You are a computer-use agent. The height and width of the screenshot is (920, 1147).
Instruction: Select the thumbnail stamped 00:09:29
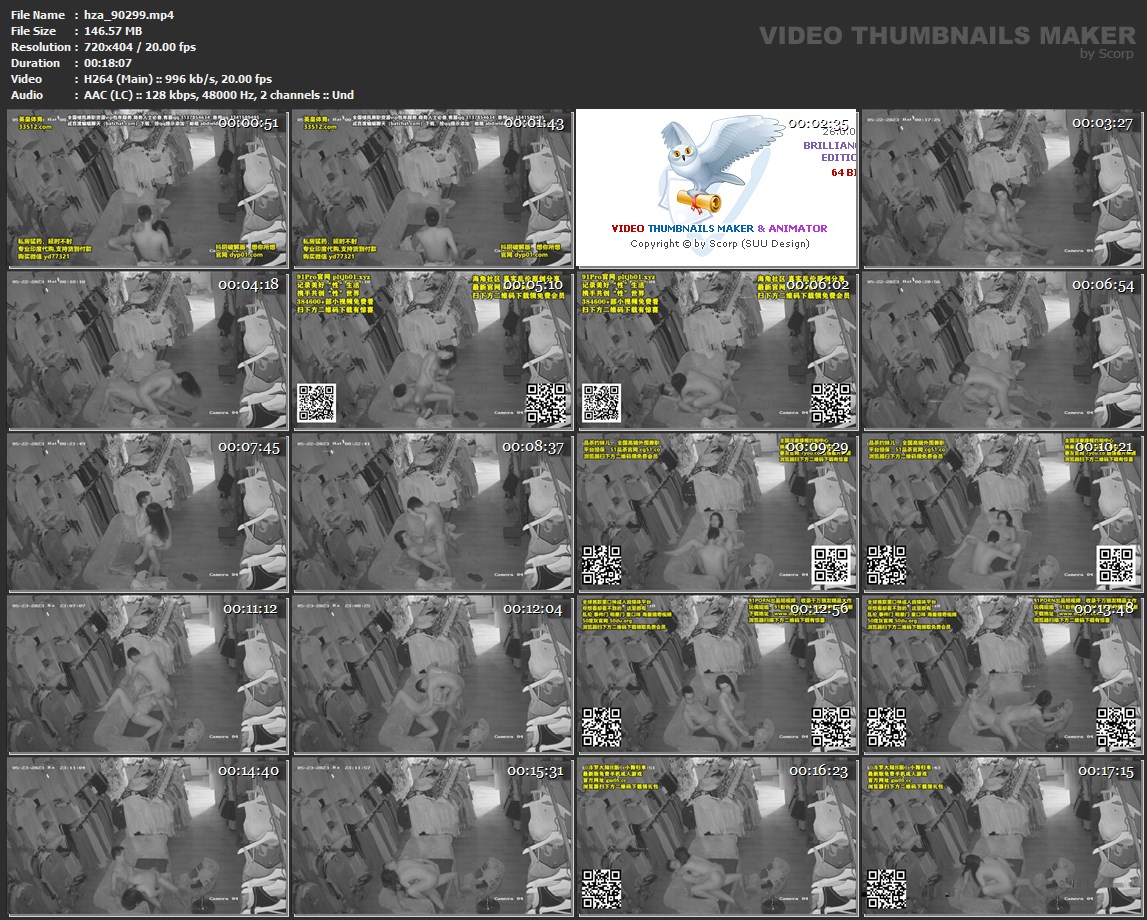(716, 513)
